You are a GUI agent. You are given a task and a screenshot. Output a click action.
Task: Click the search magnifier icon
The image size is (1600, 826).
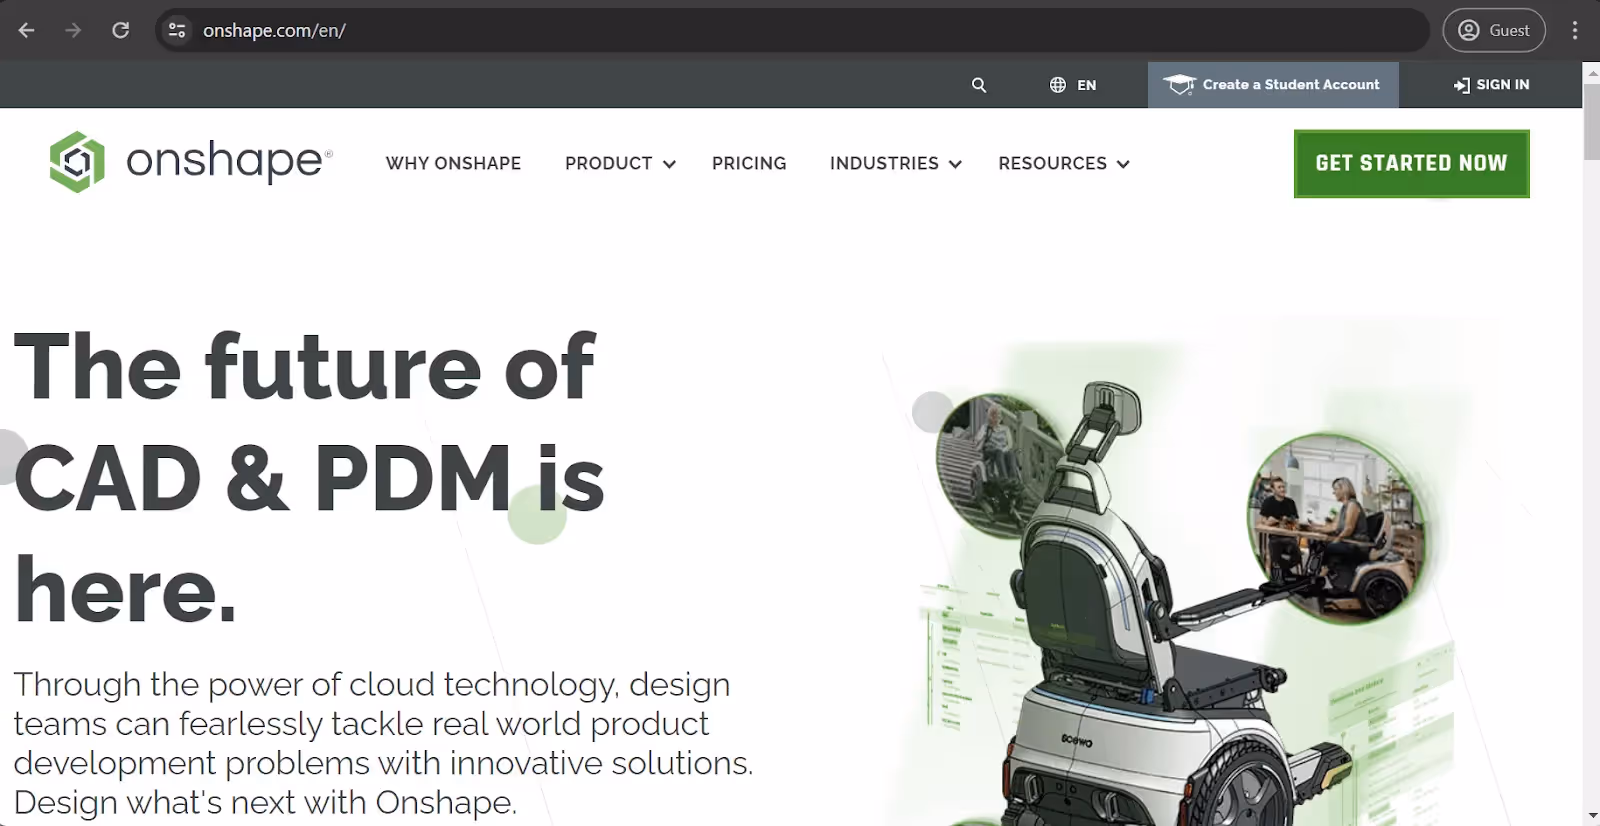point(979,85)
